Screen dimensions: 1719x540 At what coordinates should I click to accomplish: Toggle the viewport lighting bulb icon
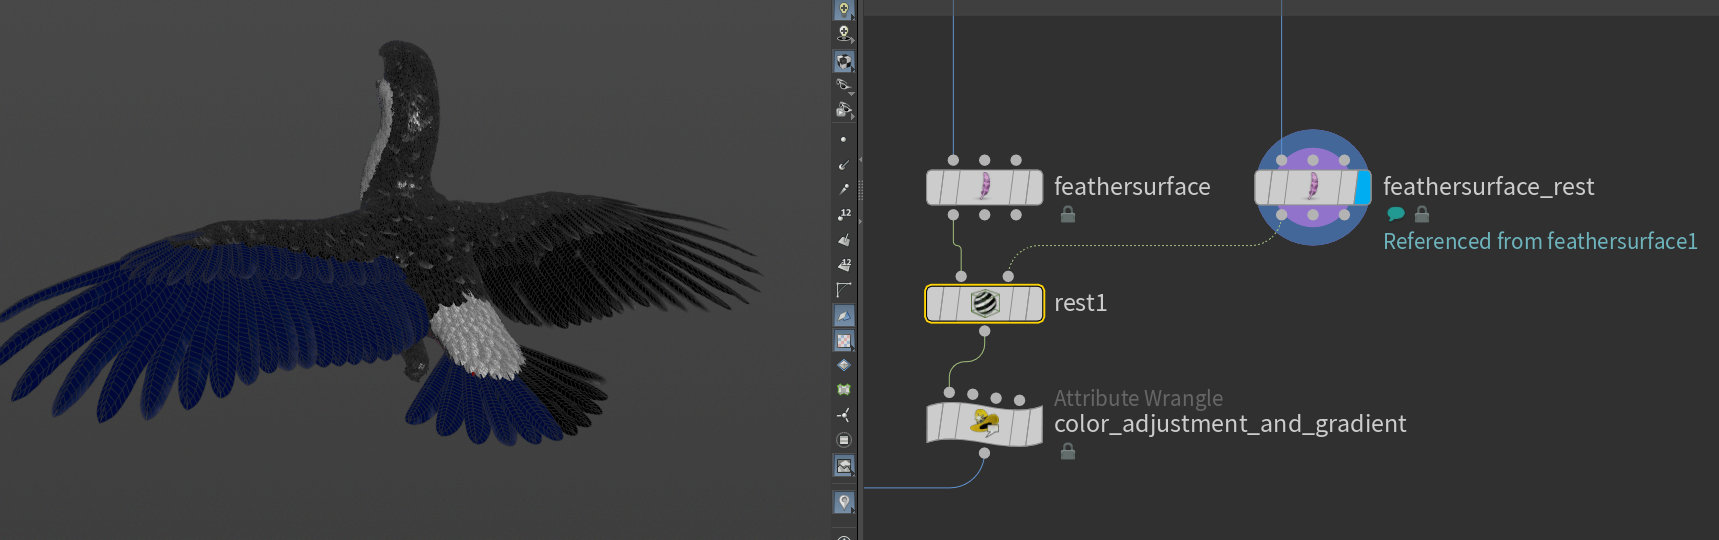844,9
